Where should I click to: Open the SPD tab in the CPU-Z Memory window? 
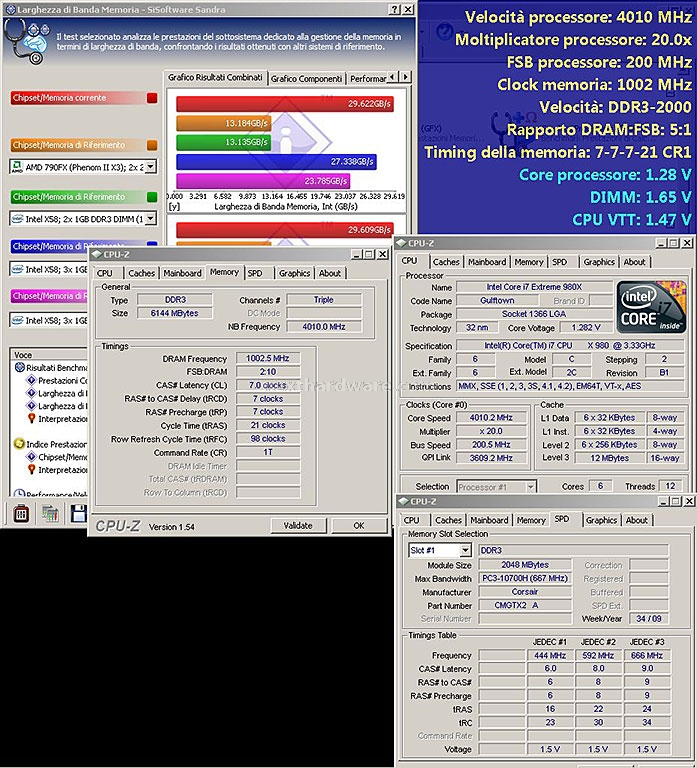pyautogui.click(x=255, y=273)
